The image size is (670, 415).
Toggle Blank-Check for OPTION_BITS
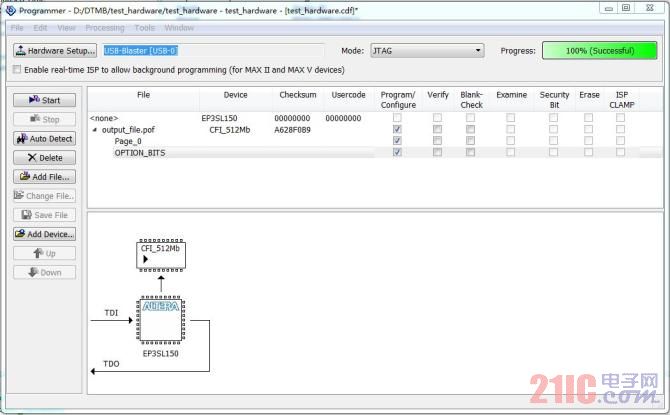coord(470,152)
